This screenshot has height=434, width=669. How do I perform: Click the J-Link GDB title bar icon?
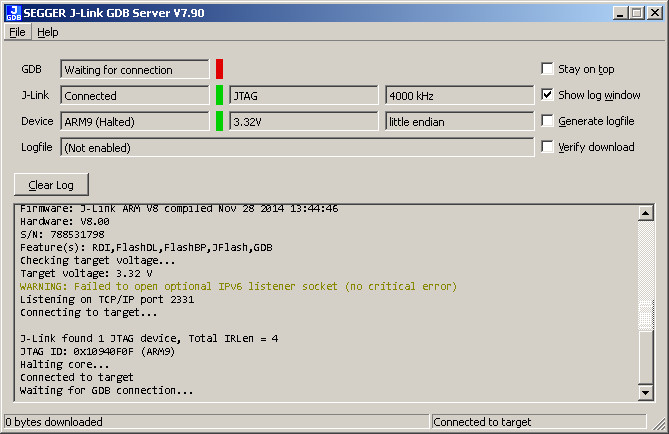pyautogui.click(x=13, y=13)
